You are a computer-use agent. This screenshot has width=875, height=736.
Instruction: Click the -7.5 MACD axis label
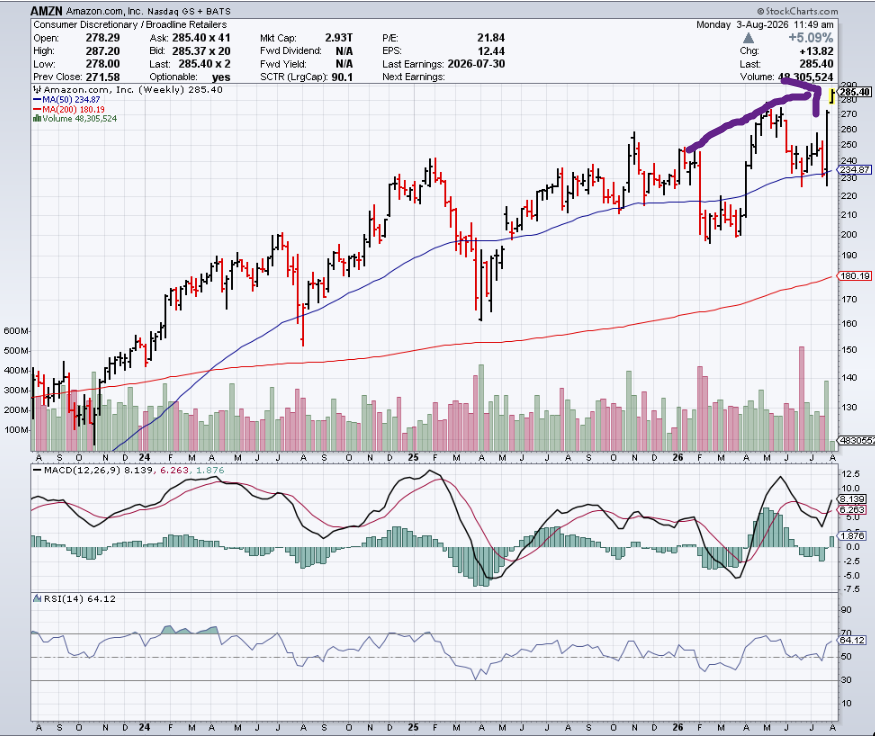pyautogui.click(x=851, y=589)
